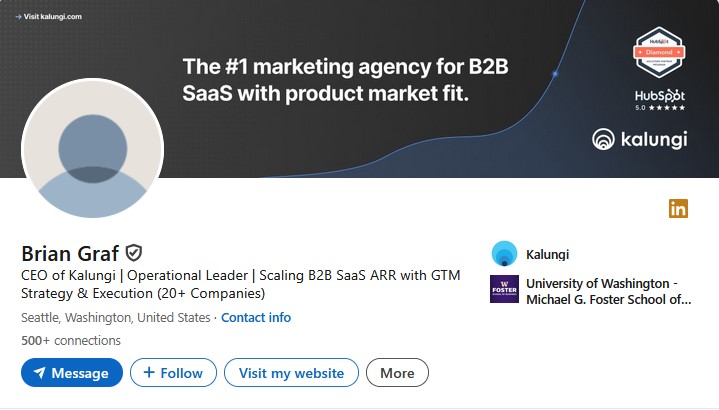The height and width of the screenshot is (410, 719).
Task: Click the Foster School logo icon
Action: pos(504,290)
